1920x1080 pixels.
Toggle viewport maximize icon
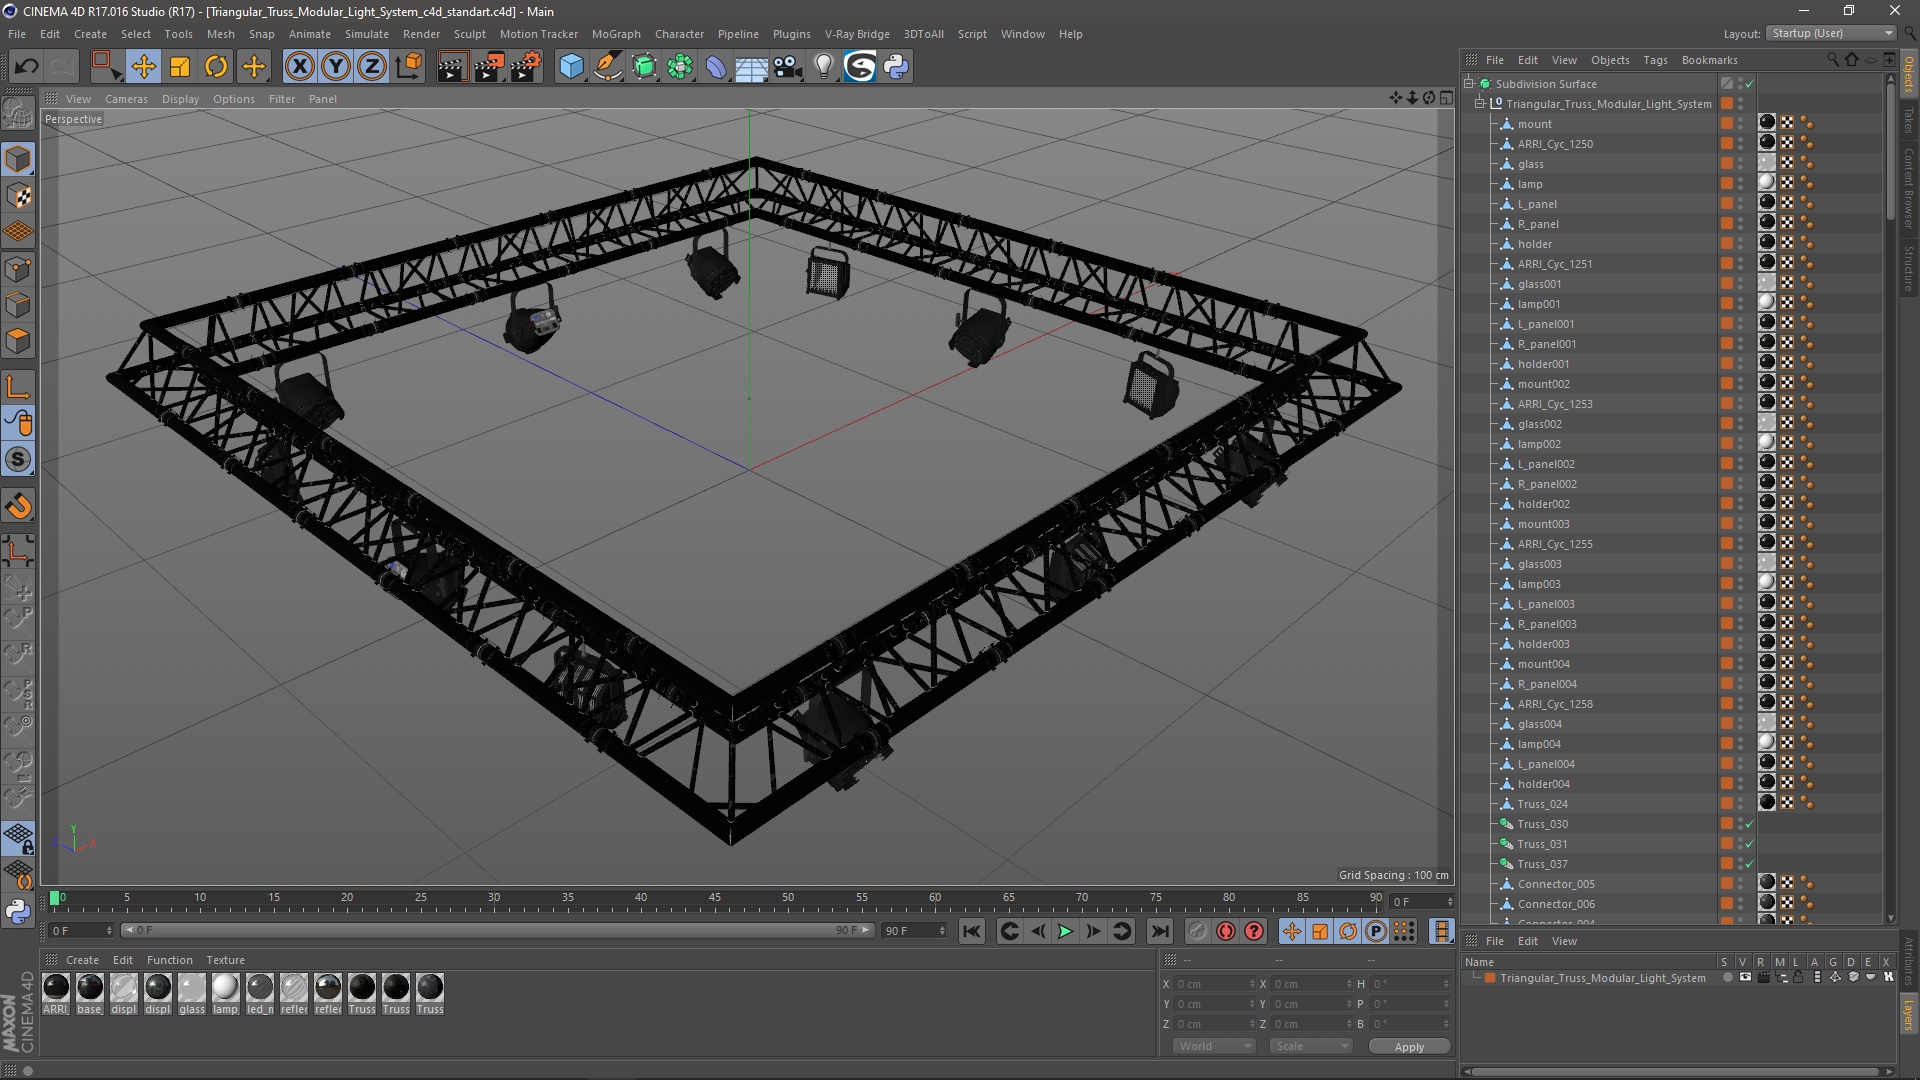[1446, 98]
